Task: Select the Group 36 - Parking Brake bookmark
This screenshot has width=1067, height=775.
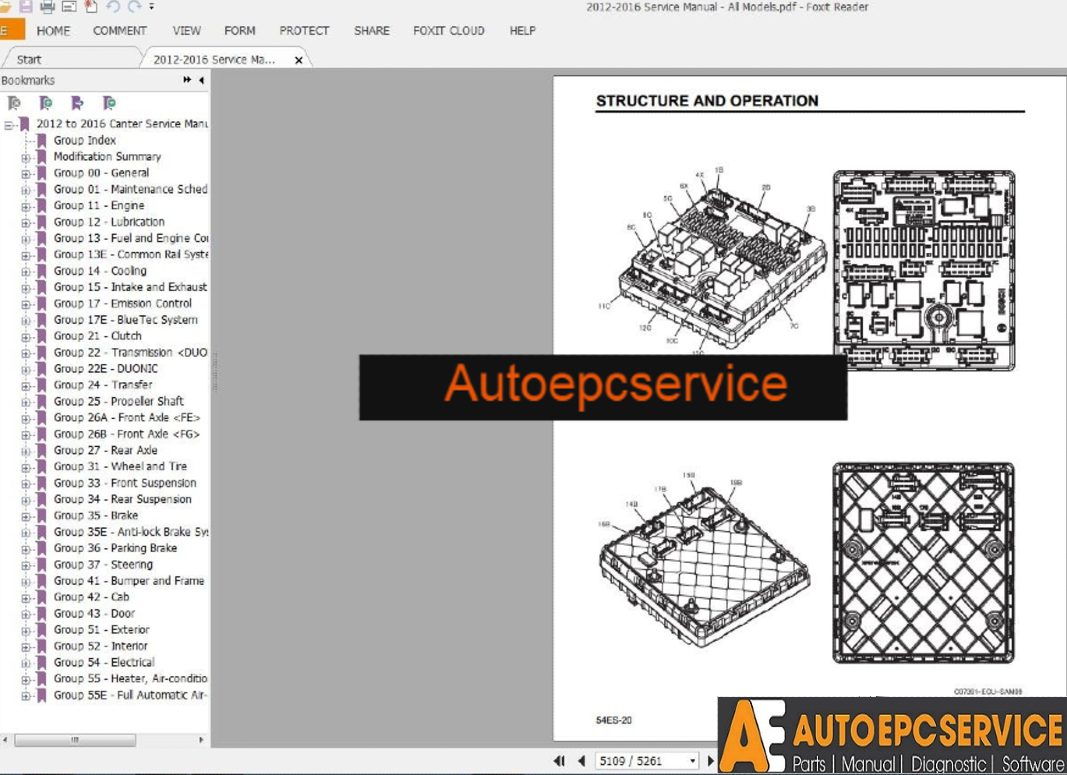Action: pos(115,548)
